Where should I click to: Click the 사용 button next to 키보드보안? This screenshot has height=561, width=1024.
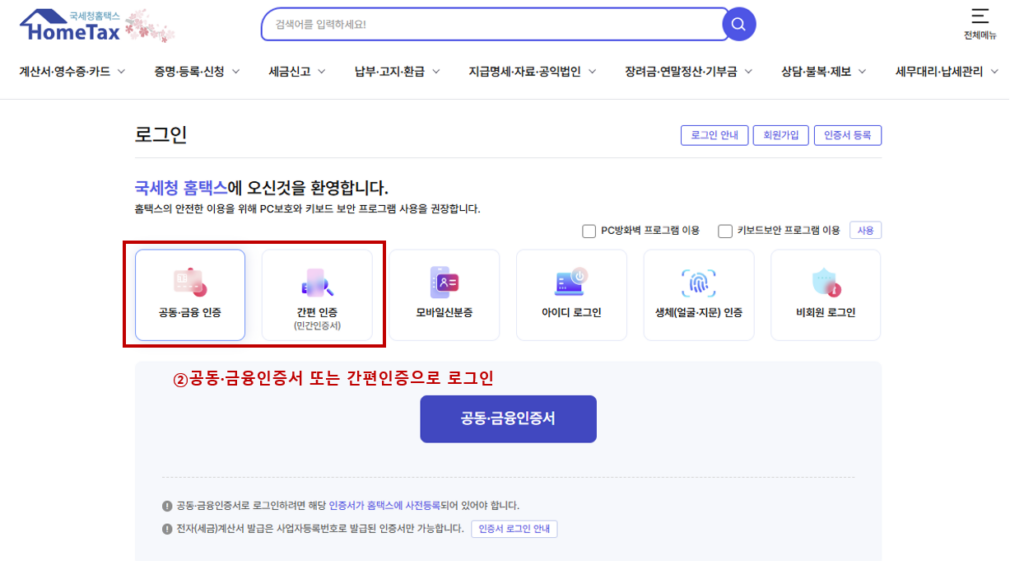pos(865,231)
